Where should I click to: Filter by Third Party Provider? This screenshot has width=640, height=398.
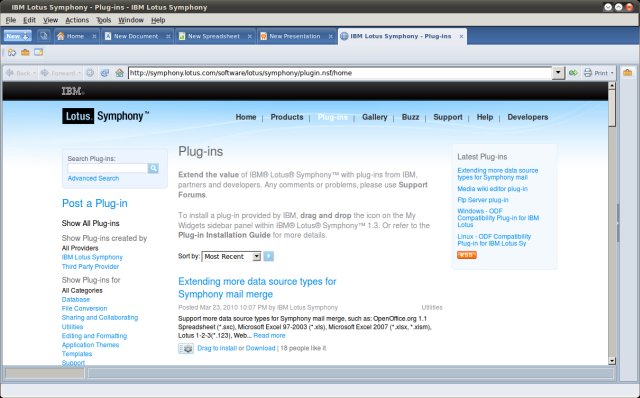pos(90,267)
